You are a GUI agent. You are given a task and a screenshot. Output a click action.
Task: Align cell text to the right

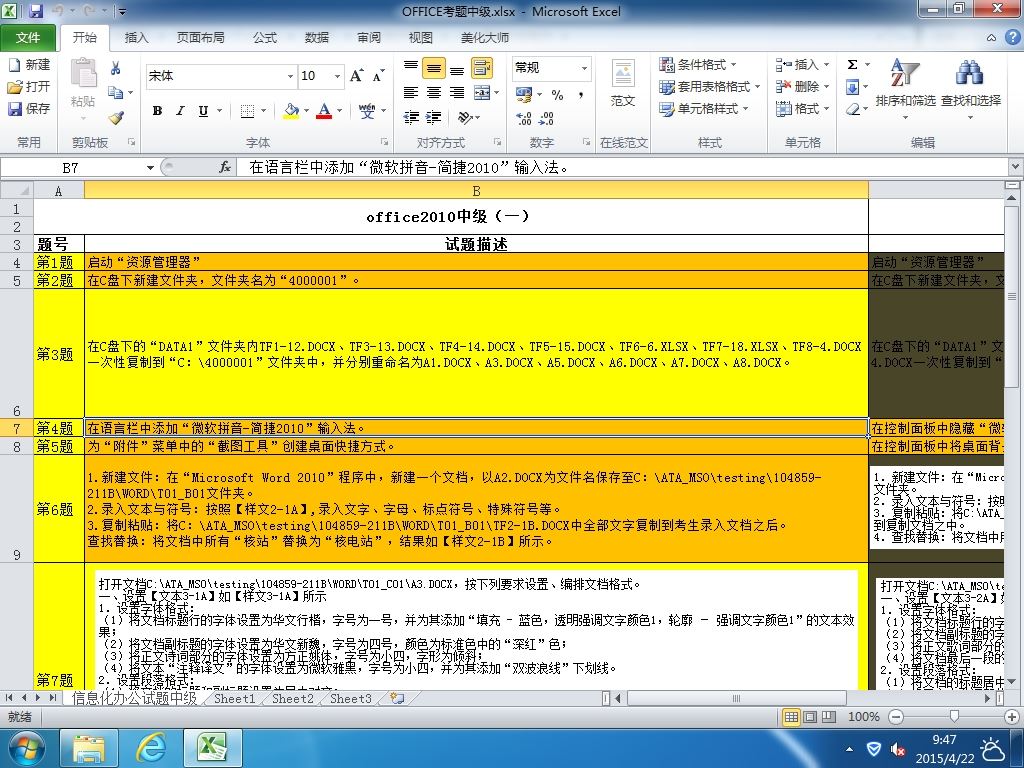(457, 93)
